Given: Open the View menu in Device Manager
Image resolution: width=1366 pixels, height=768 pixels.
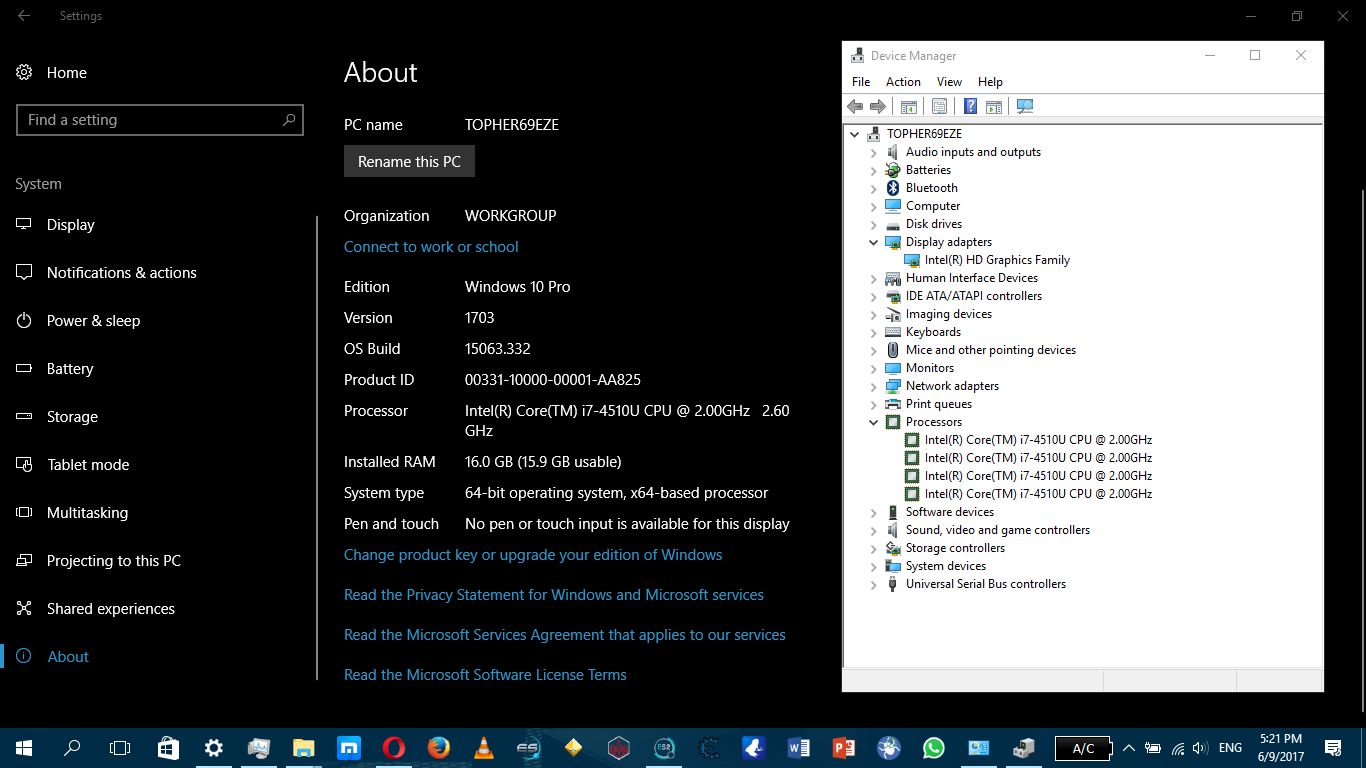Looking at the screenshot, I should (x=949, y=82).
